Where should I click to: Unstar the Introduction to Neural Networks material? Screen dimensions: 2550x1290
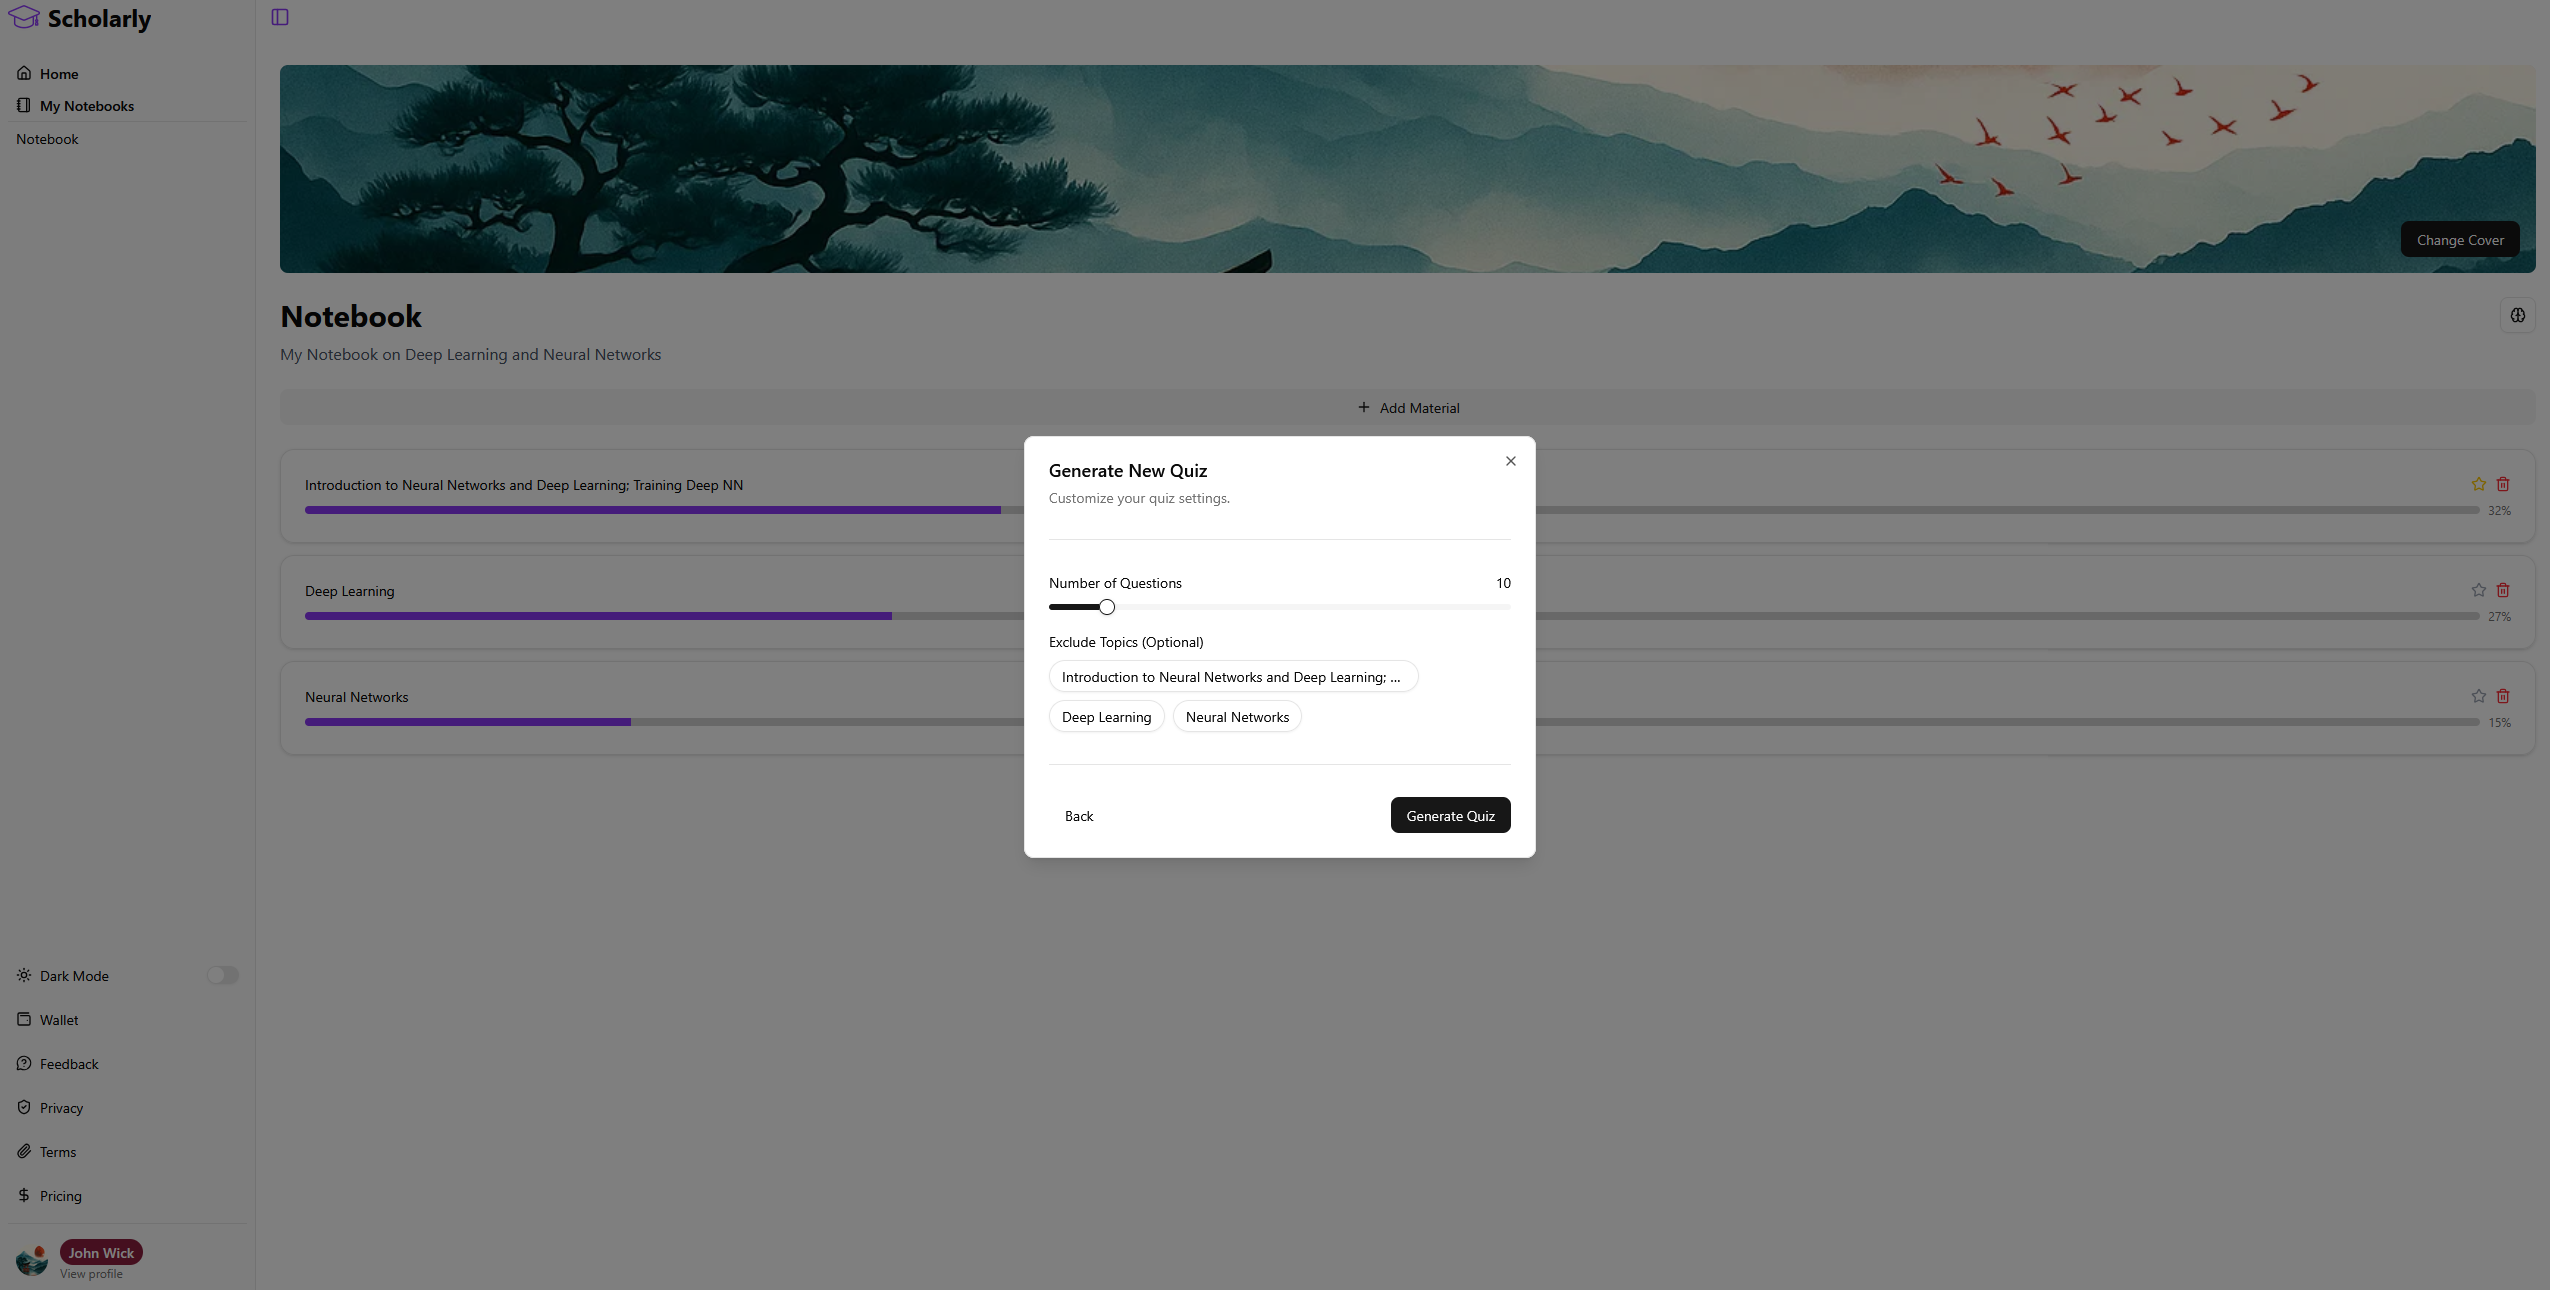tap(2478, 484)
